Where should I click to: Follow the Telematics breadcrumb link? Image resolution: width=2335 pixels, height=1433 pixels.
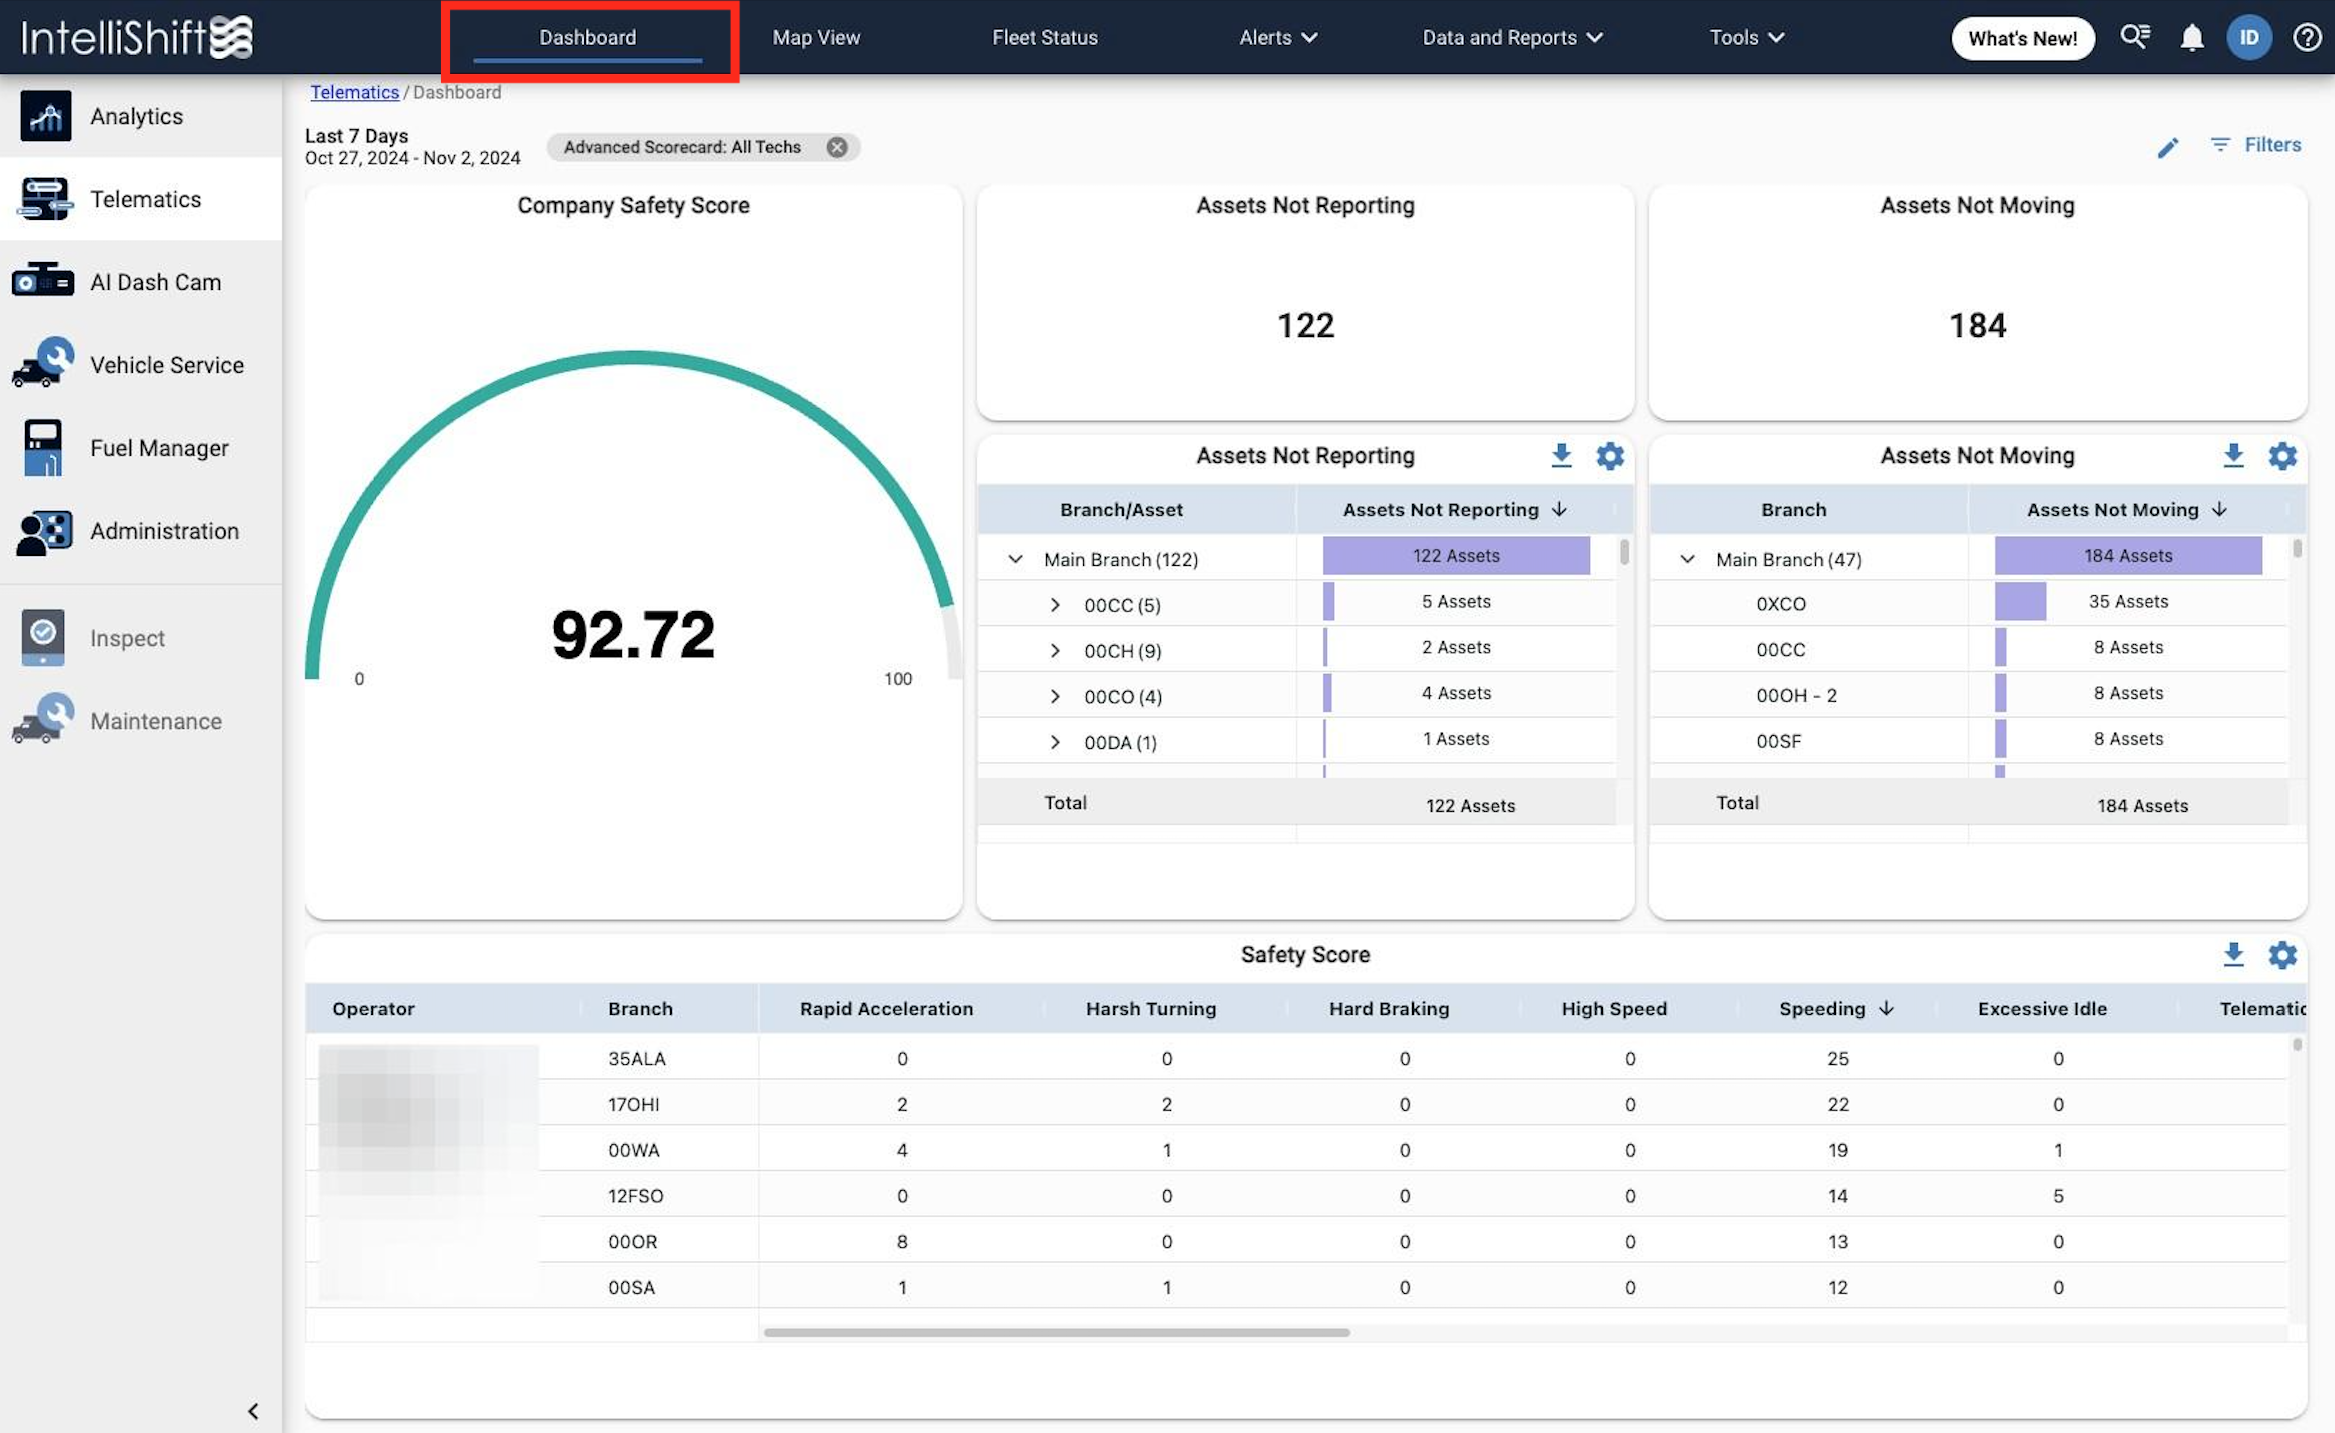coord(354,91)
